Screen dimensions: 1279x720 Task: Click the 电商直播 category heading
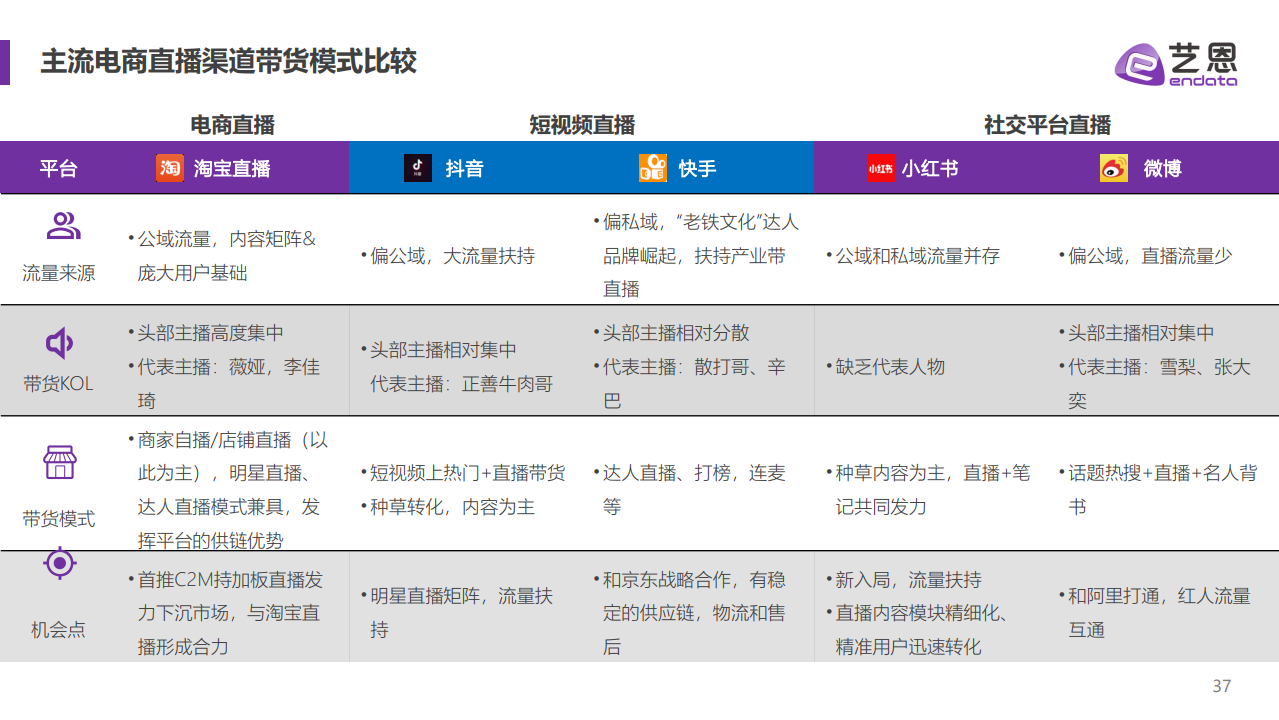tap(232, 125)
